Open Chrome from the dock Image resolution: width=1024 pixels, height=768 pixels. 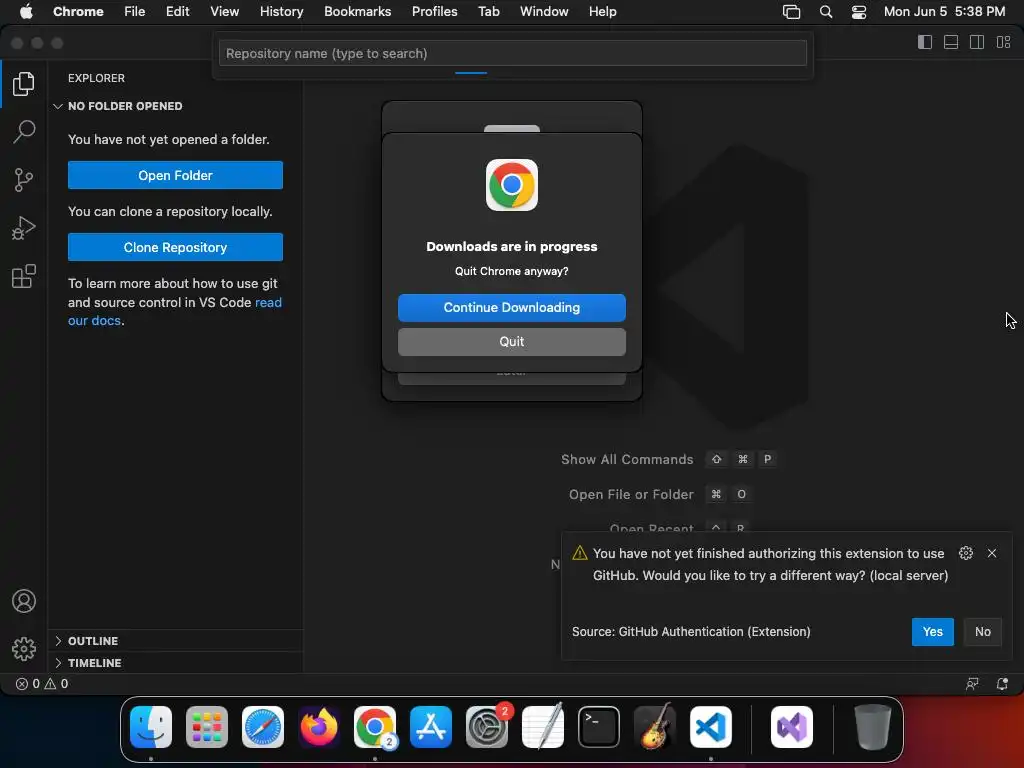click(375, 727)
